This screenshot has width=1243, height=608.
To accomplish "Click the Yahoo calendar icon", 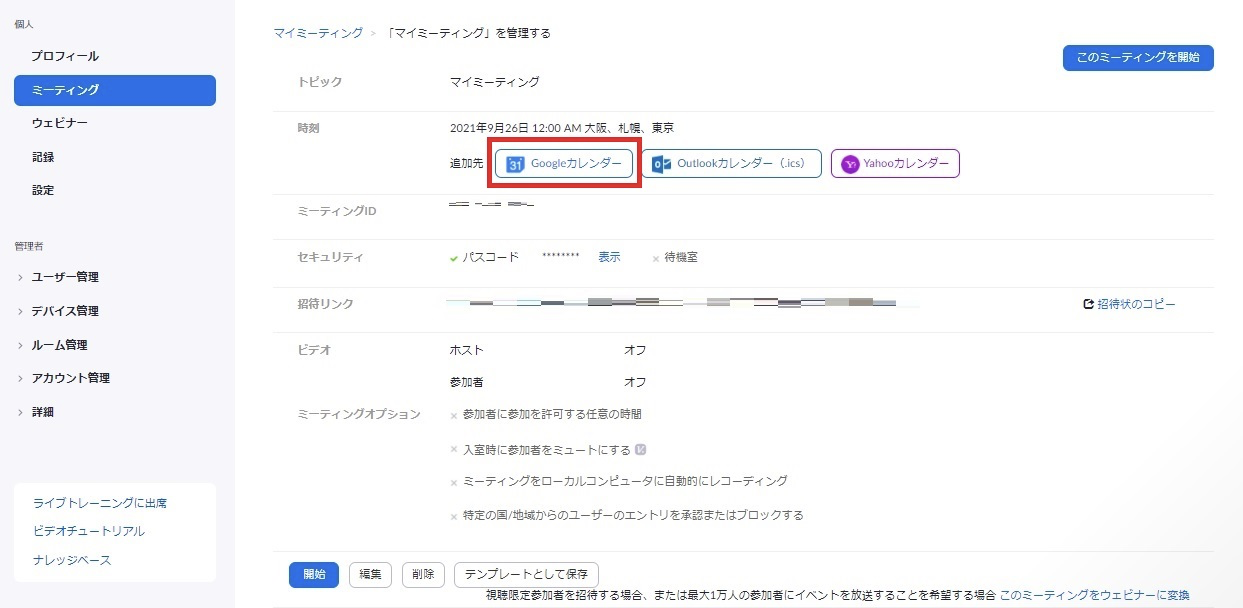I will pos(850,164).
